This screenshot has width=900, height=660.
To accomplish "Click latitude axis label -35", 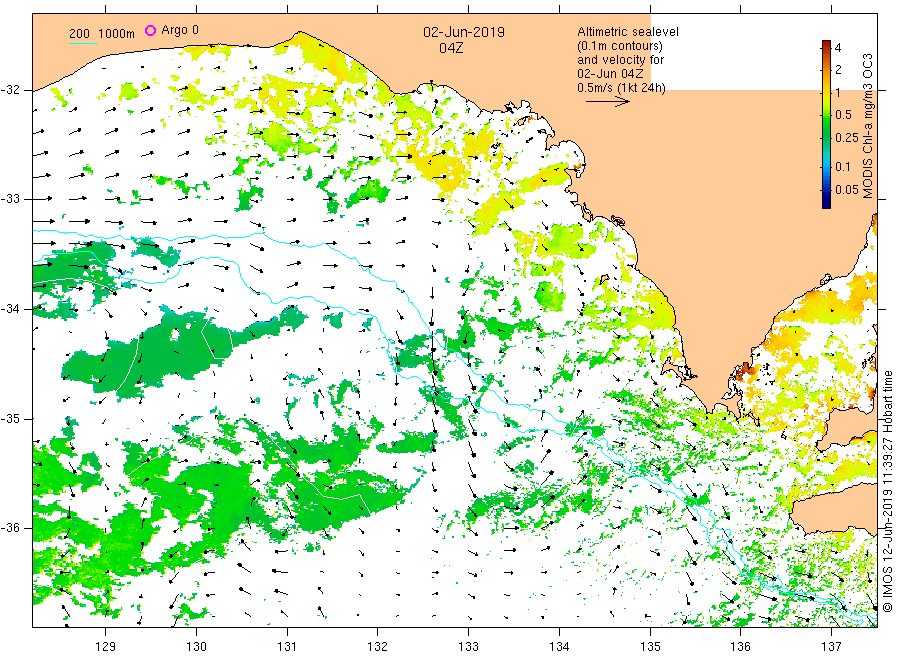I will (10, 419).
